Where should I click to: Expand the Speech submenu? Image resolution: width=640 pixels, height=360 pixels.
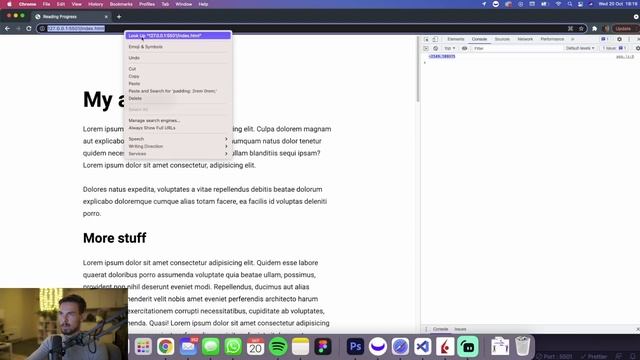click(x=177, y=139)
